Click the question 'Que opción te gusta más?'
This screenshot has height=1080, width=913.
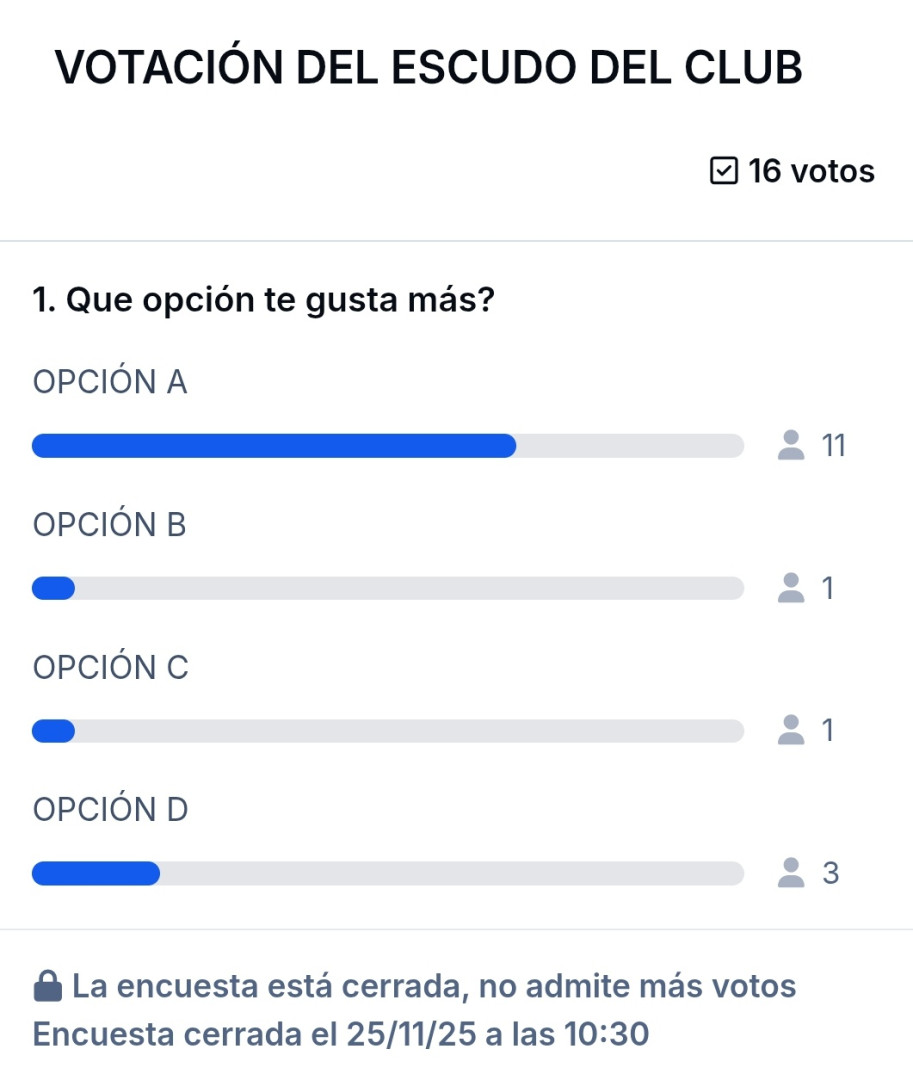click(264, 301)
